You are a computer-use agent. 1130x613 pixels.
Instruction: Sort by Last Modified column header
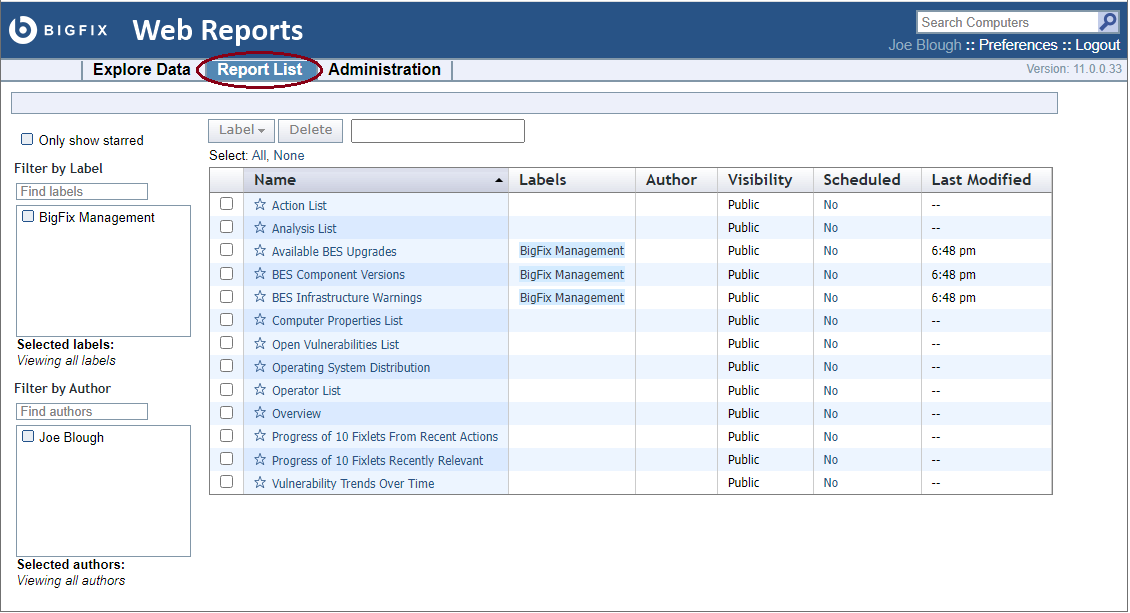tap(986, 180)
